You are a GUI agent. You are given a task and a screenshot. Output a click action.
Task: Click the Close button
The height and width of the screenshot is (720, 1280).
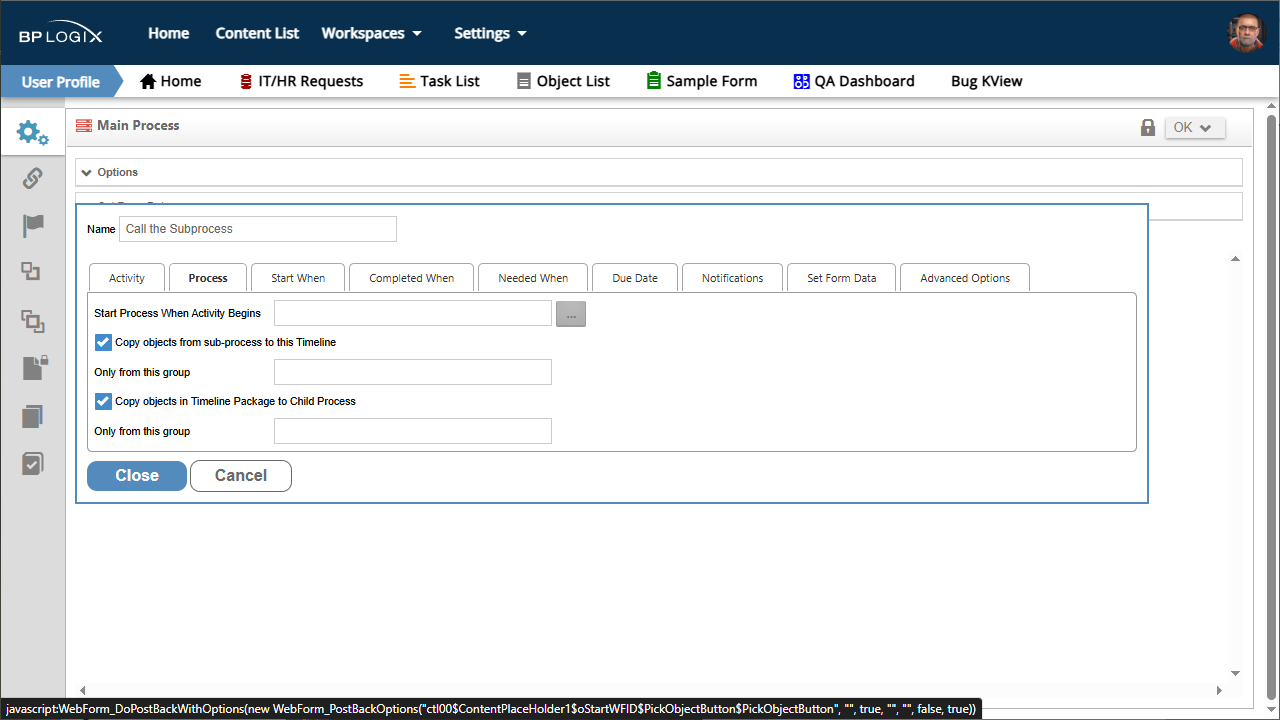(137, 476)
